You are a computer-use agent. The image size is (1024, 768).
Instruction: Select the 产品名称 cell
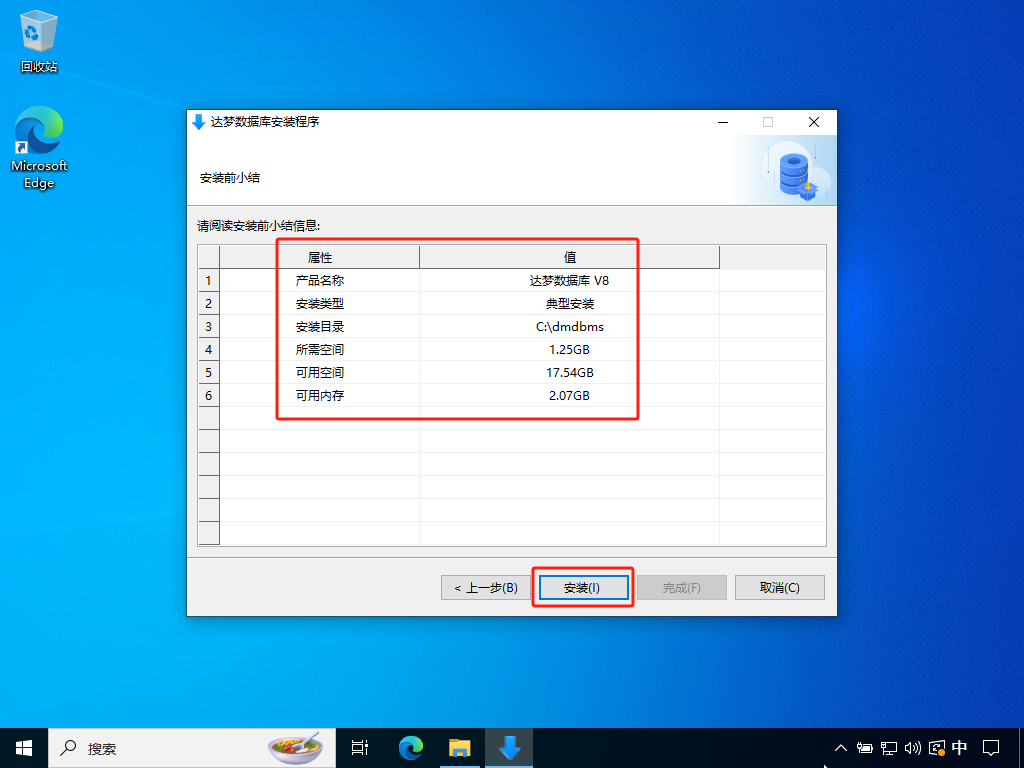319,281
